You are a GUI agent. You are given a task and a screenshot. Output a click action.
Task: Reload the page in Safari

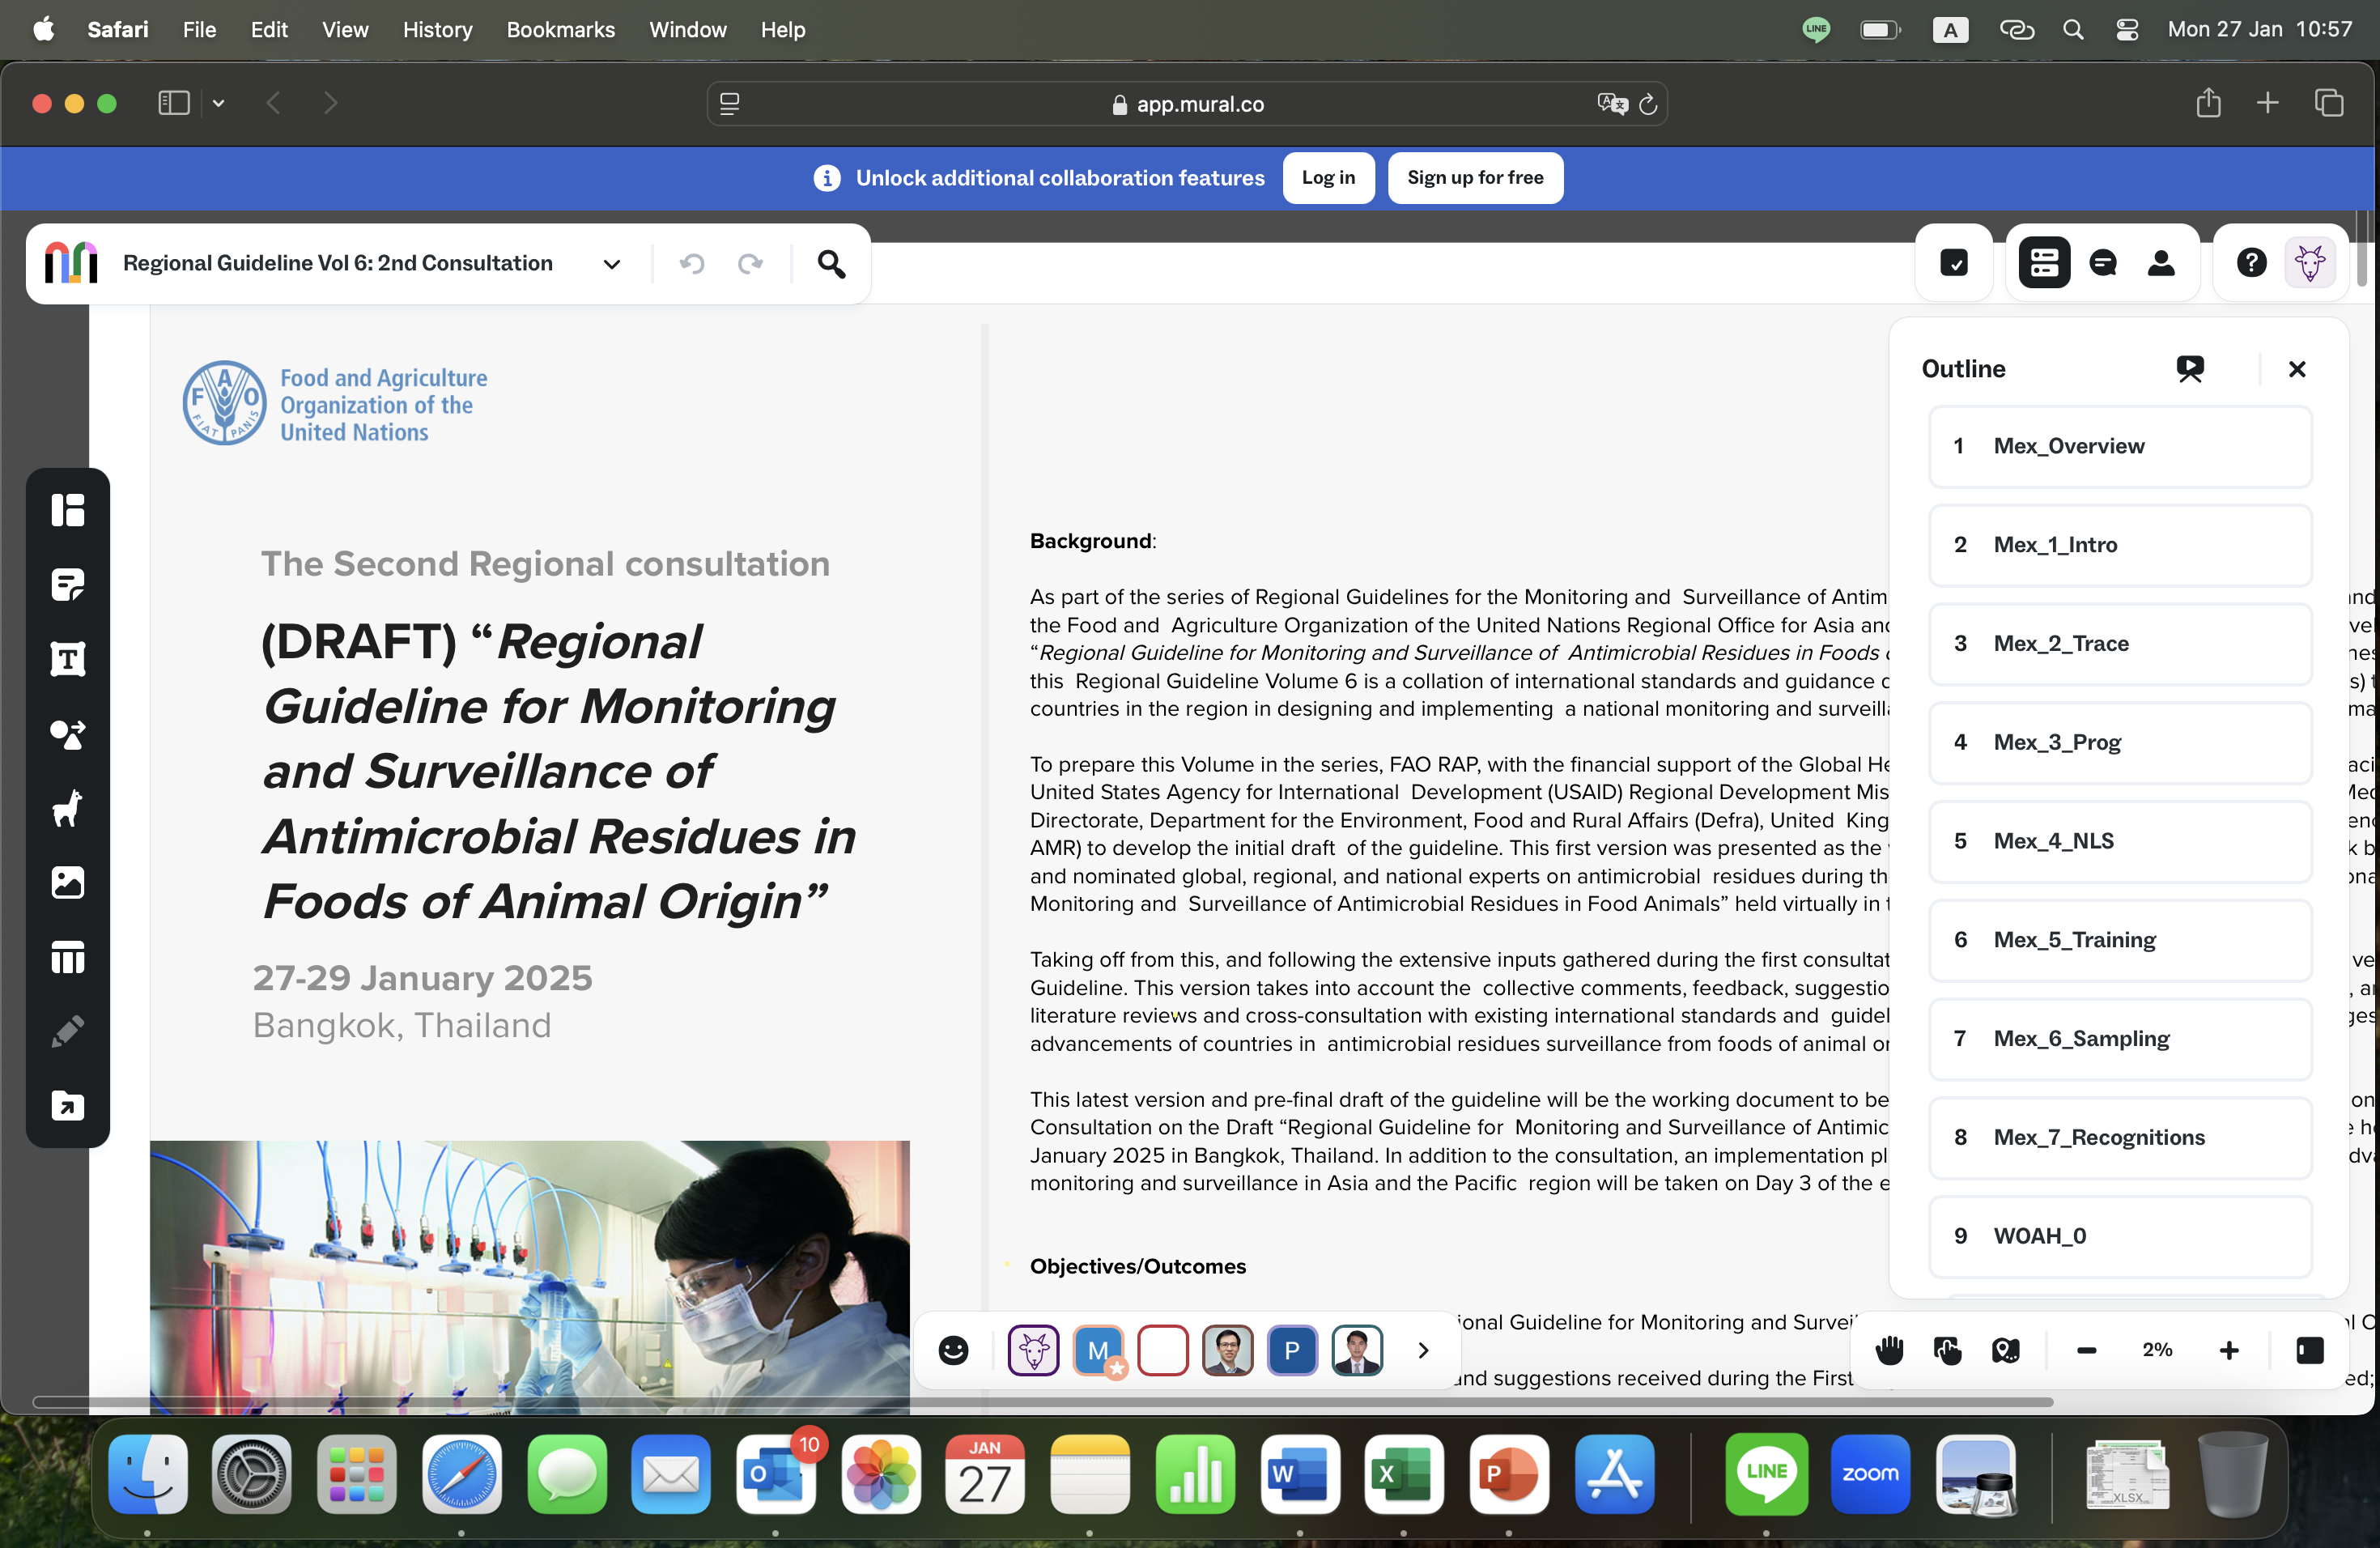(1648, 104)
